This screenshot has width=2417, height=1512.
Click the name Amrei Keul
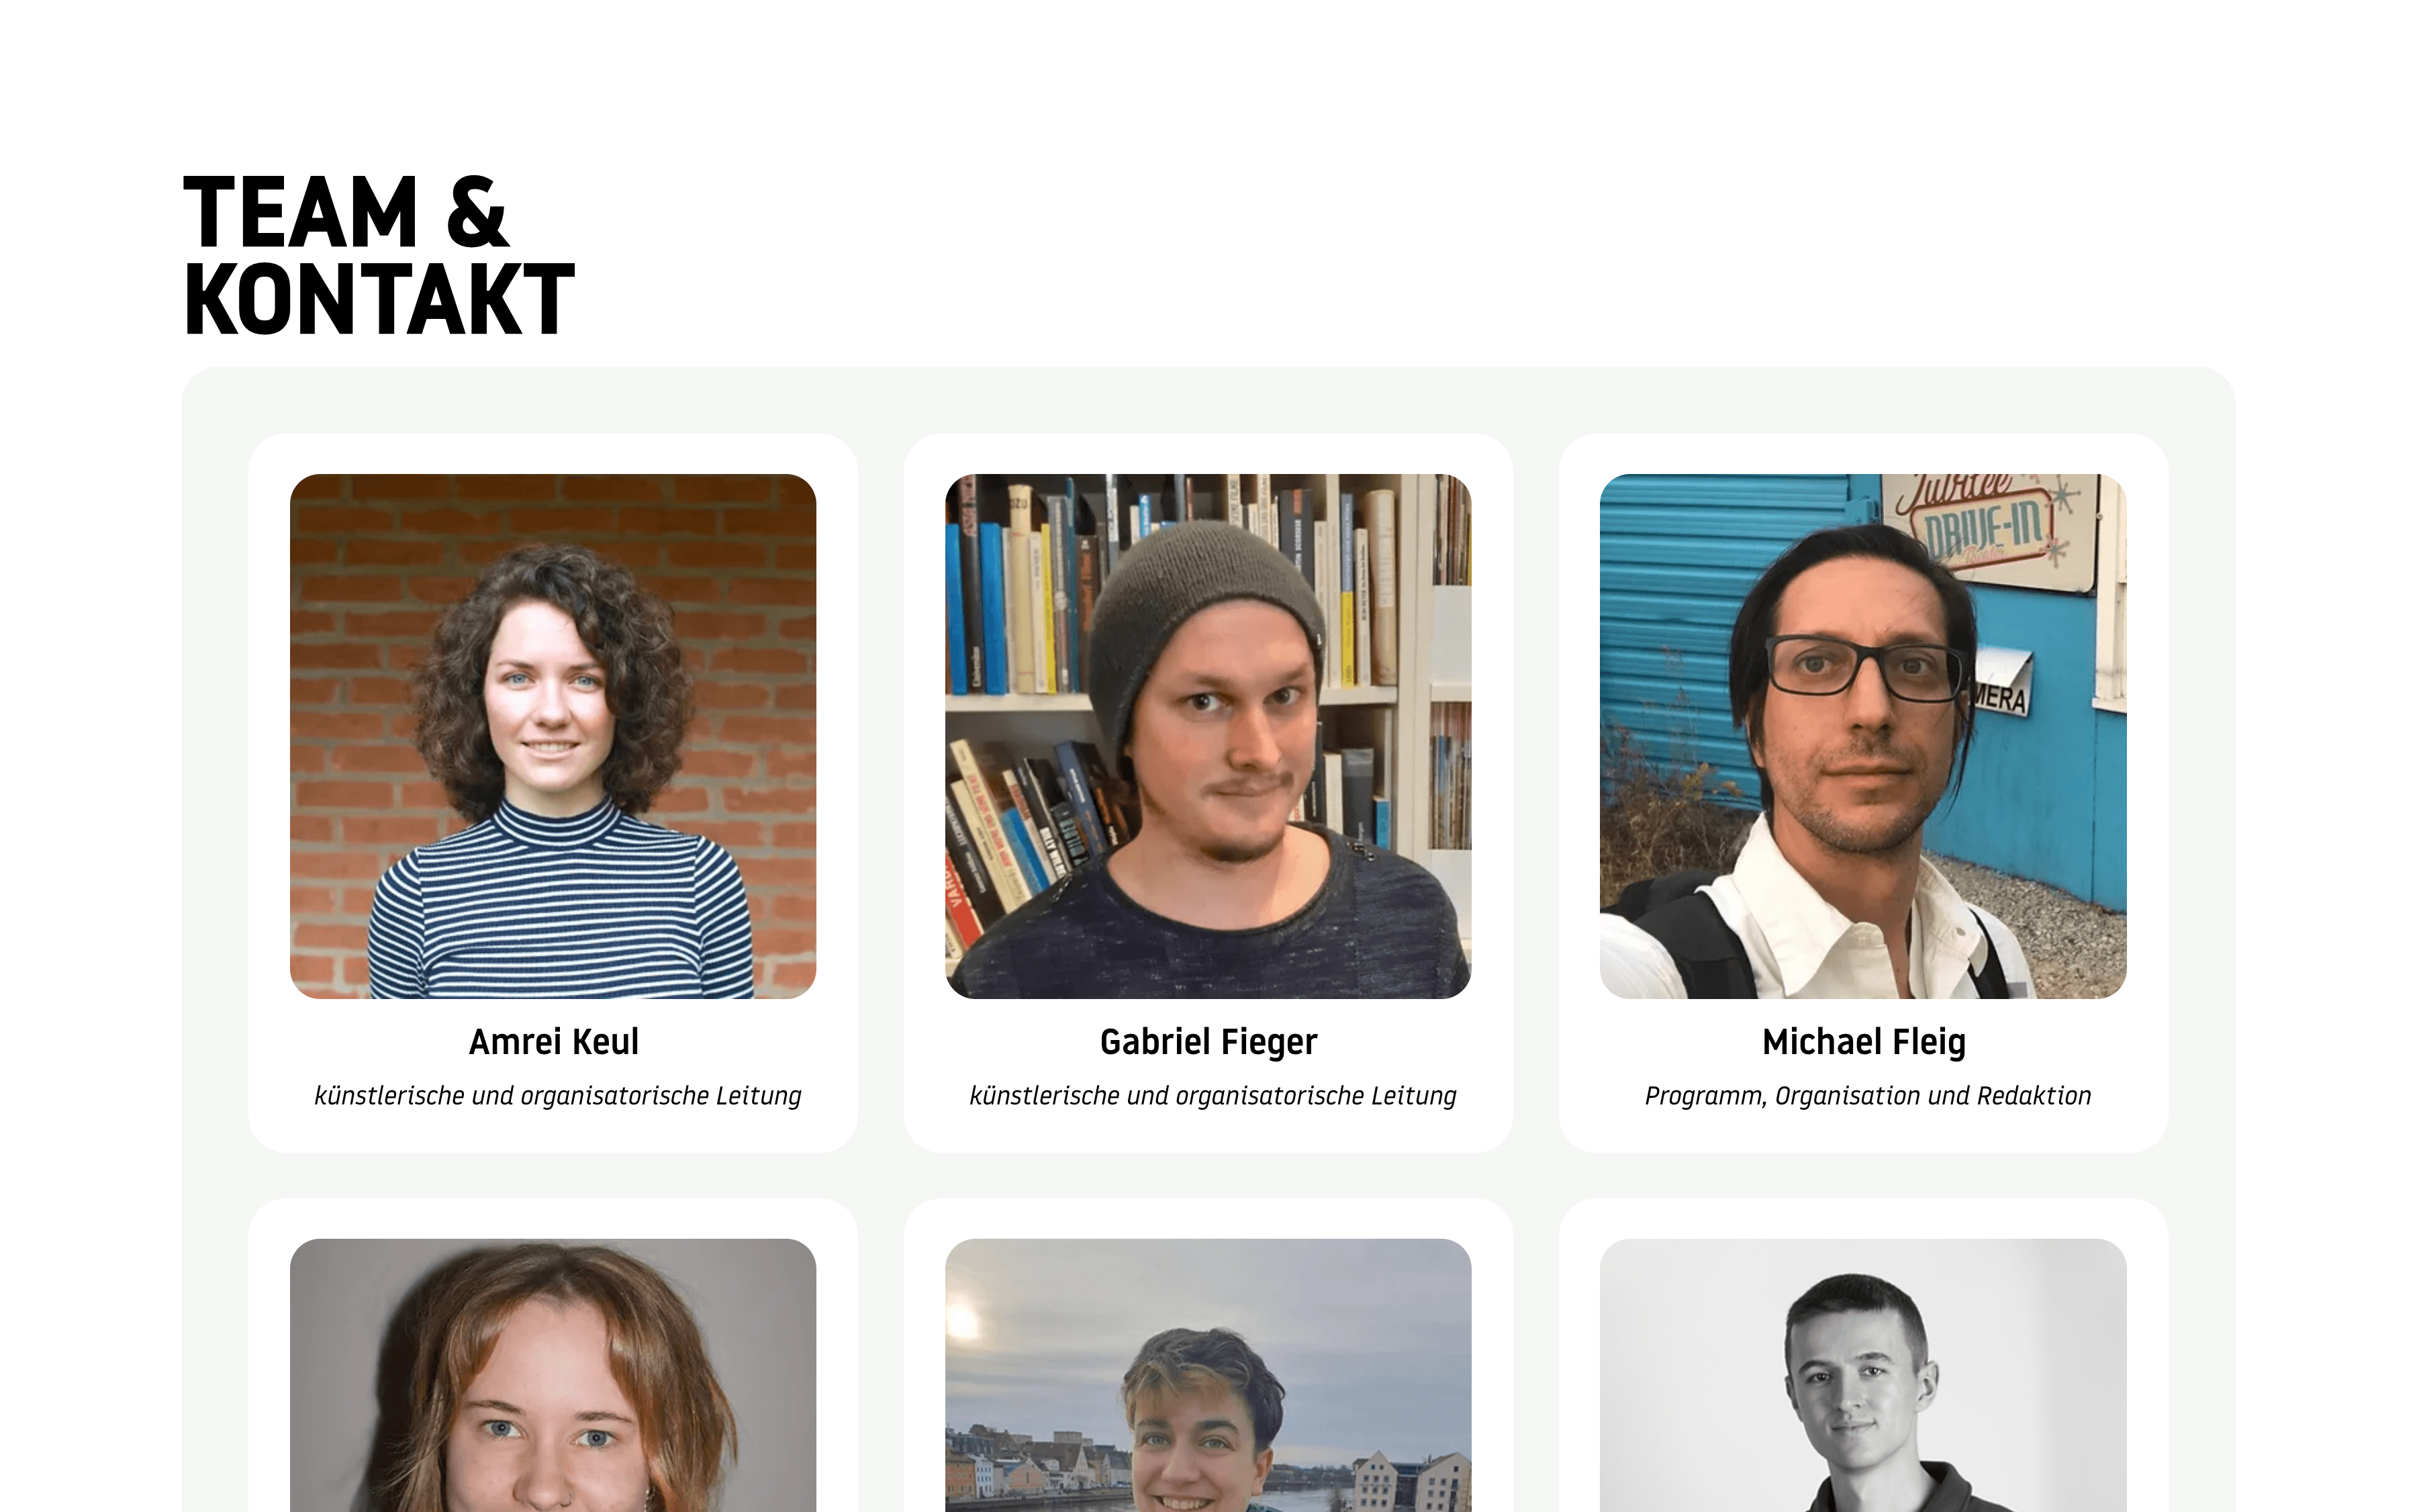pyautogui.click(x=553, y=1042)
